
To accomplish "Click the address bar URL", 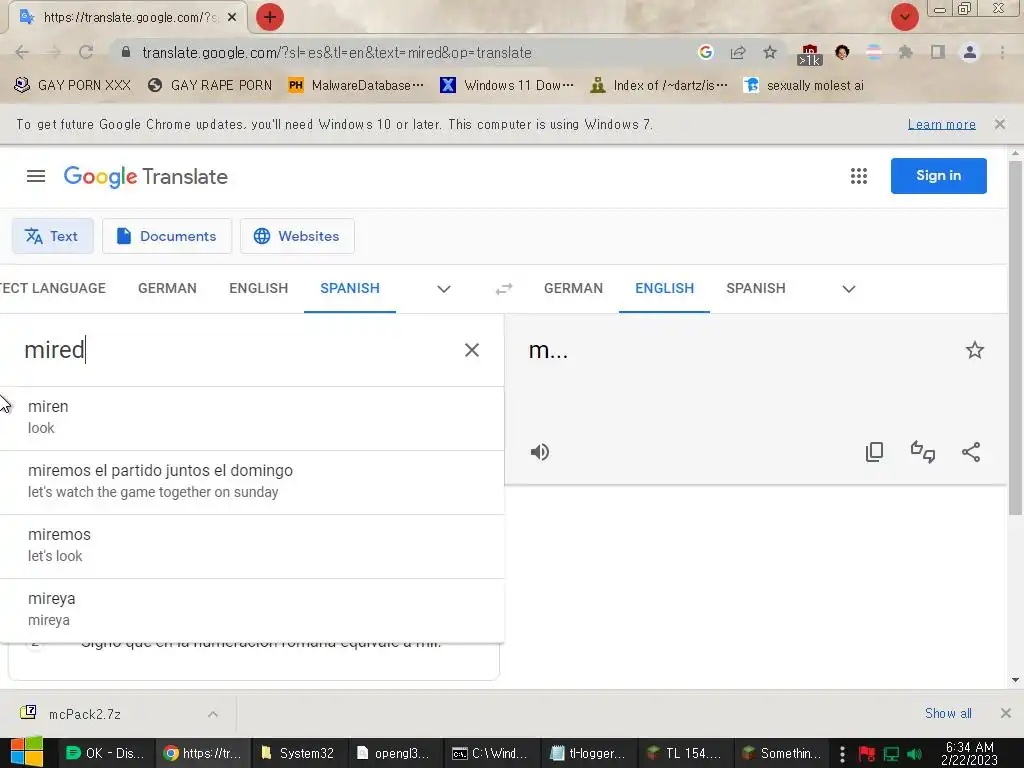I will (x=336, y=52).
